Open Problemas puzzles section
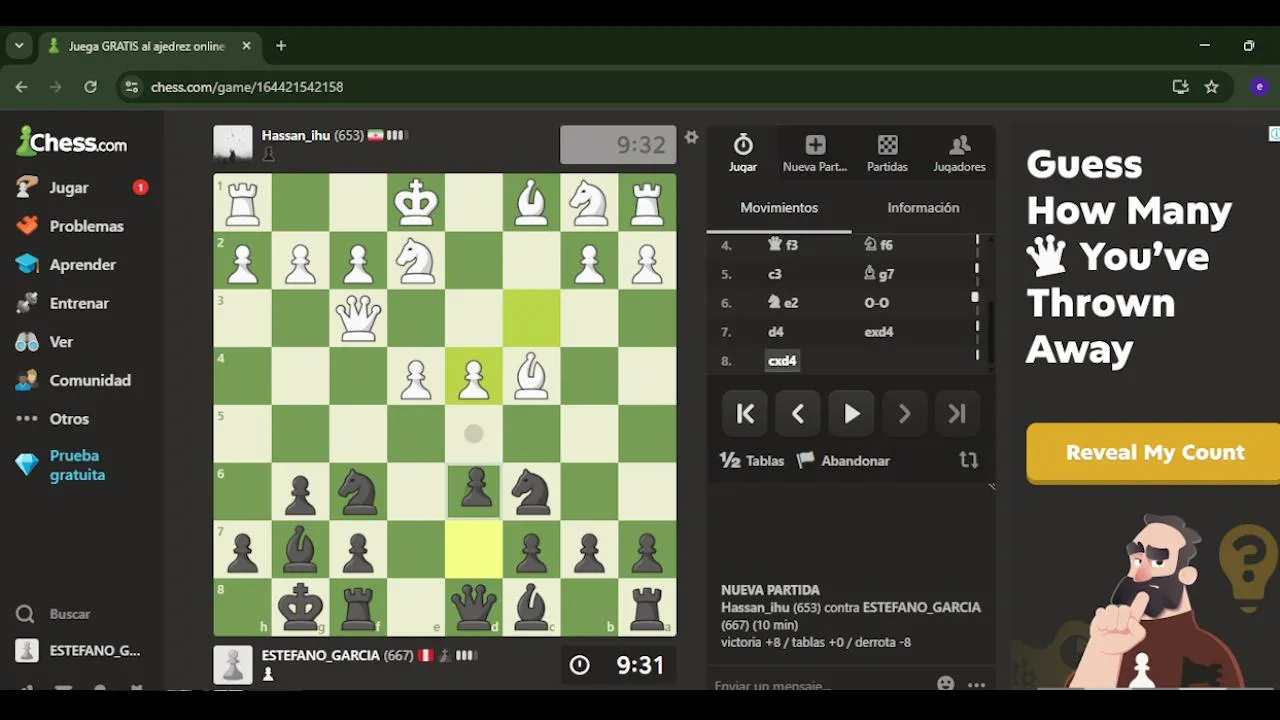 (x=70, y=226)
